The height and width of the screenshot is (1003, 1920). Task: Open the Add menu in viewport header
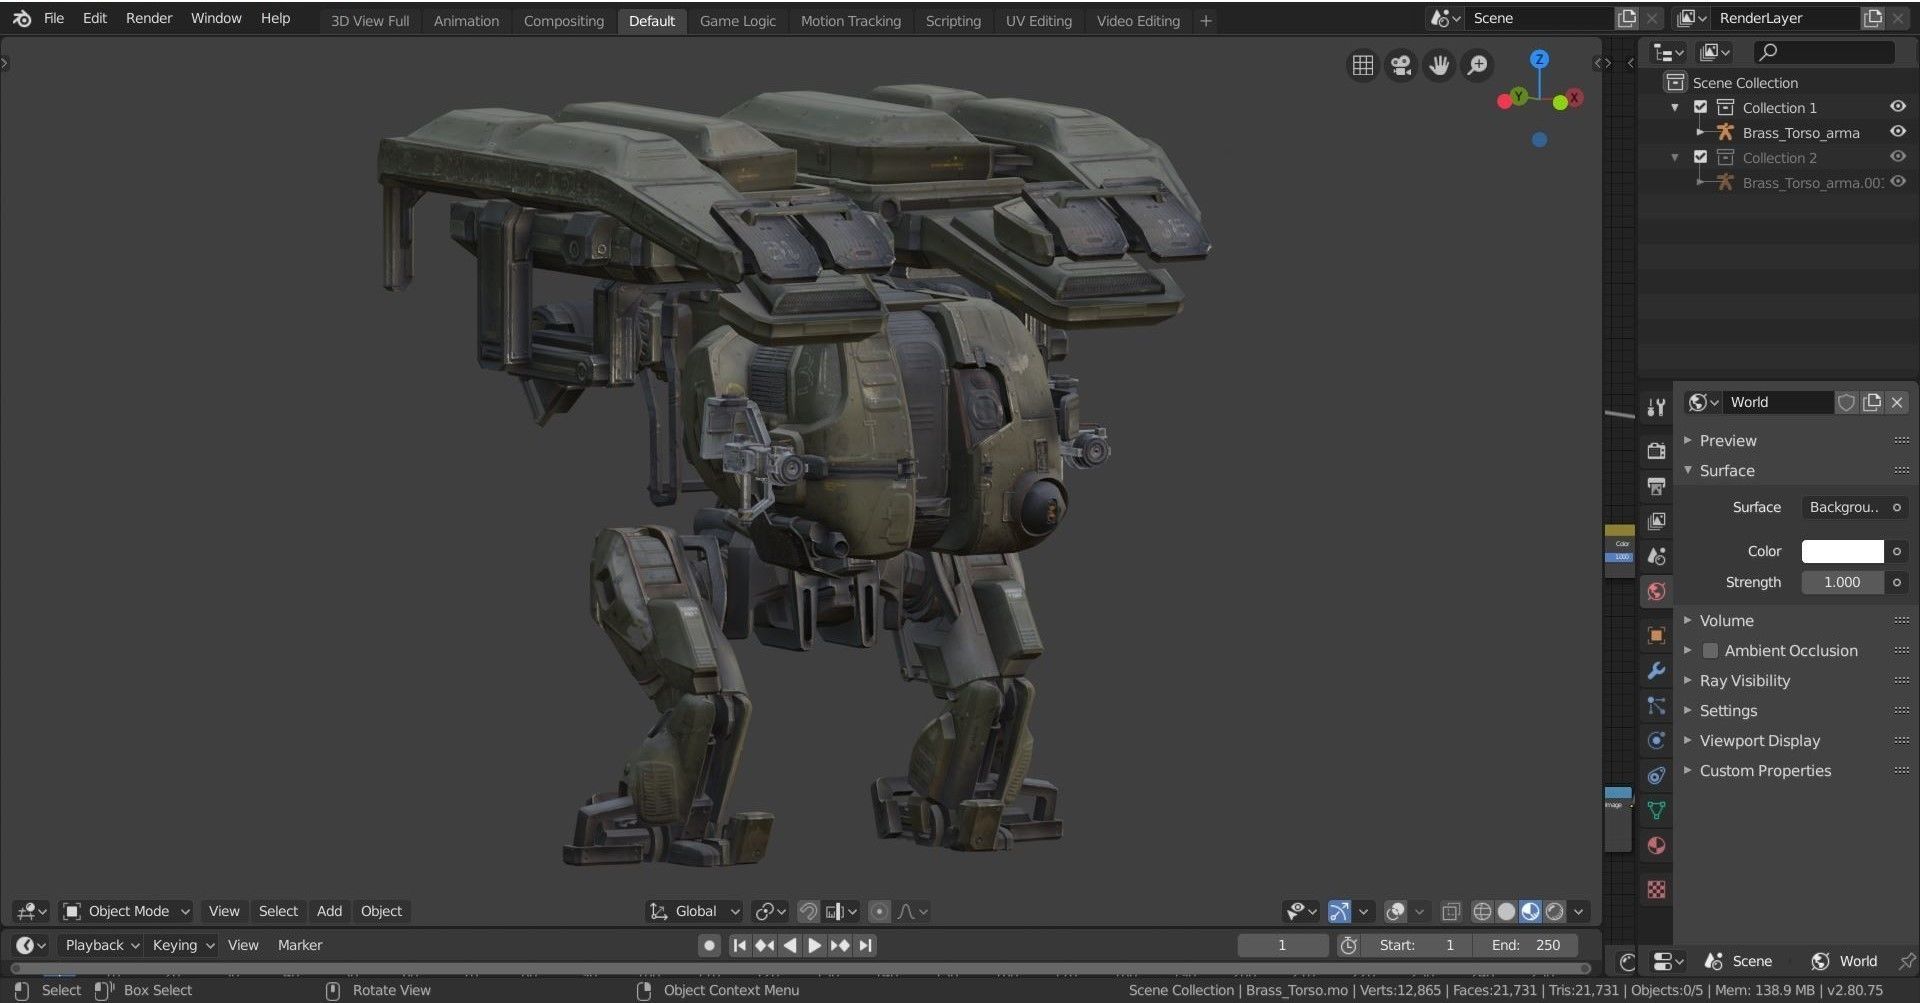pos(329,911)
